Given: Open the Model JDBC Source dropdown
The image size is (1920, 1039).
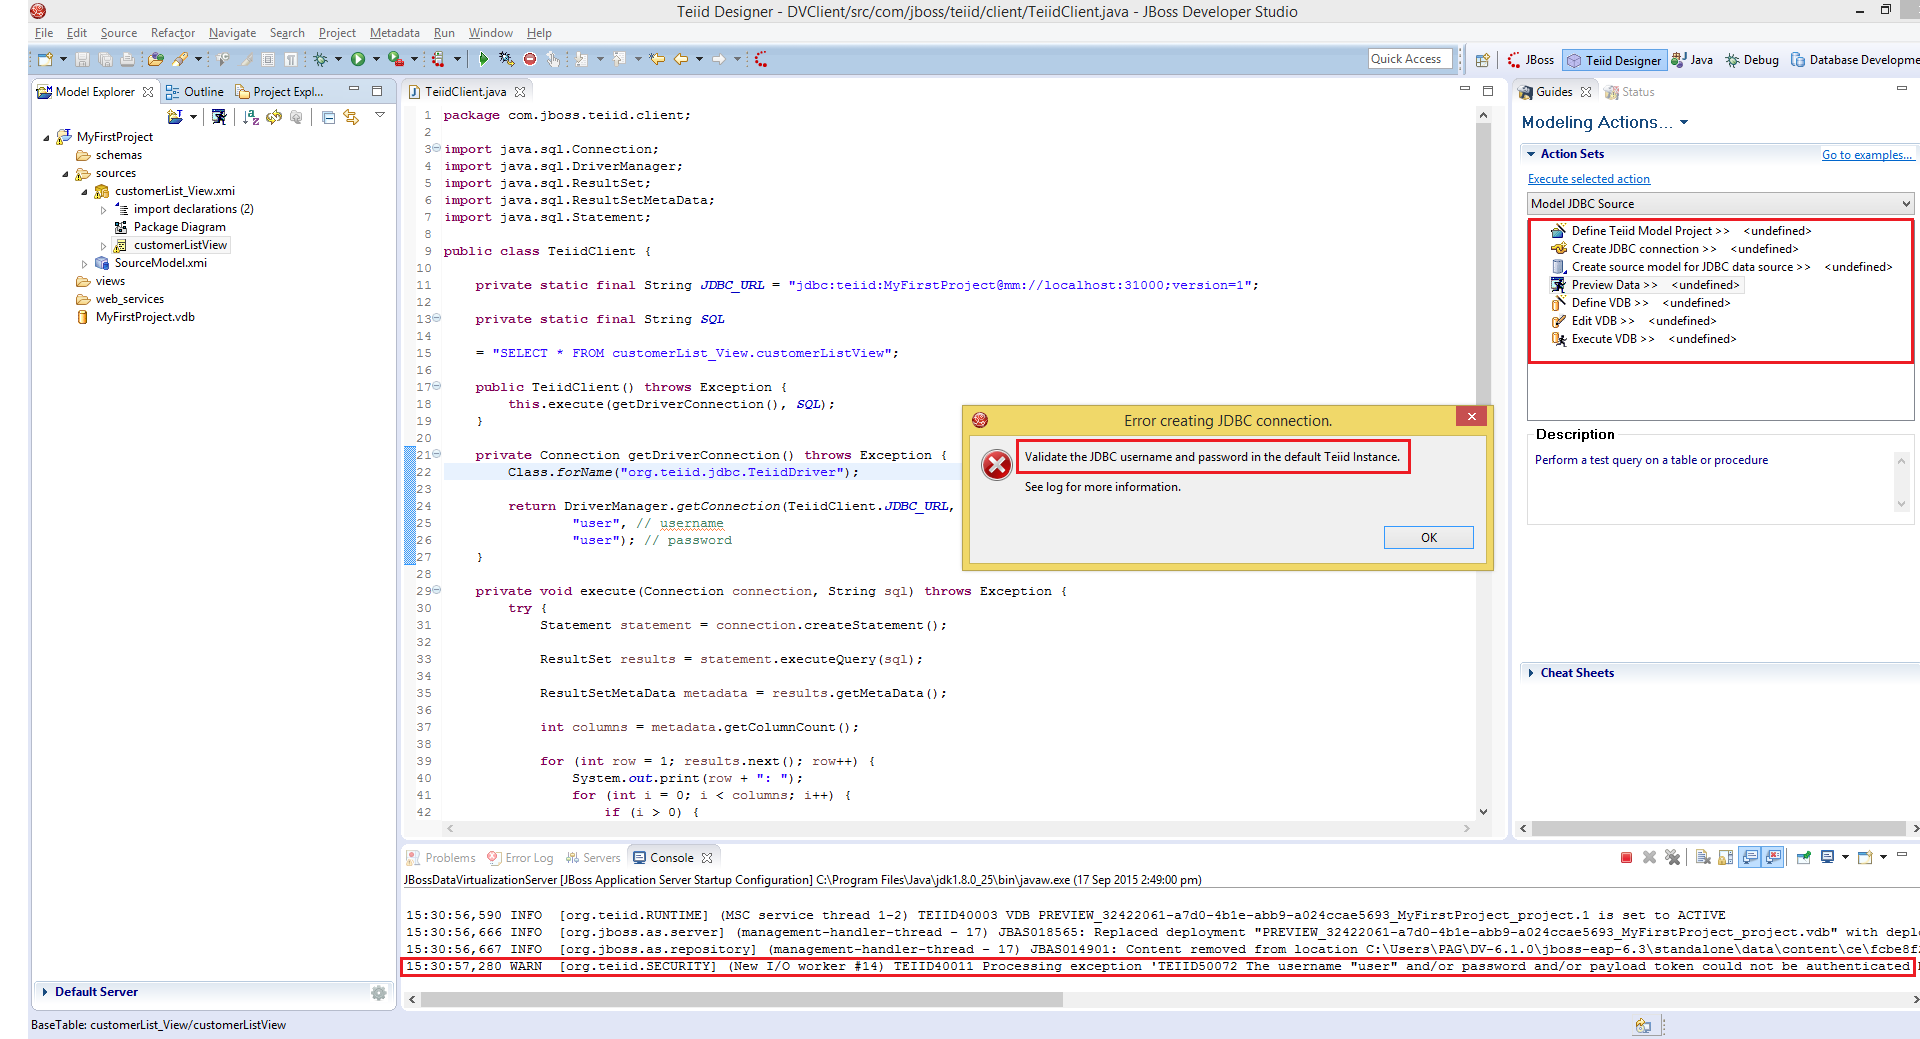Looking at the screenshot, I should click(x=1902, y=203).
